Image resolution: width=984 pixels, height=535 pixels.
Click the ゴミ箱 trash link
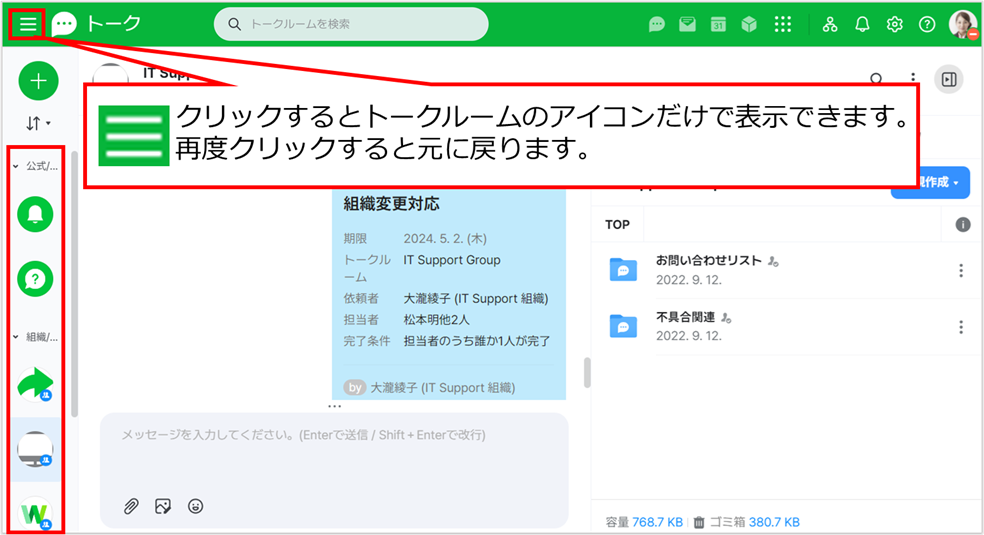click(719, 522)
